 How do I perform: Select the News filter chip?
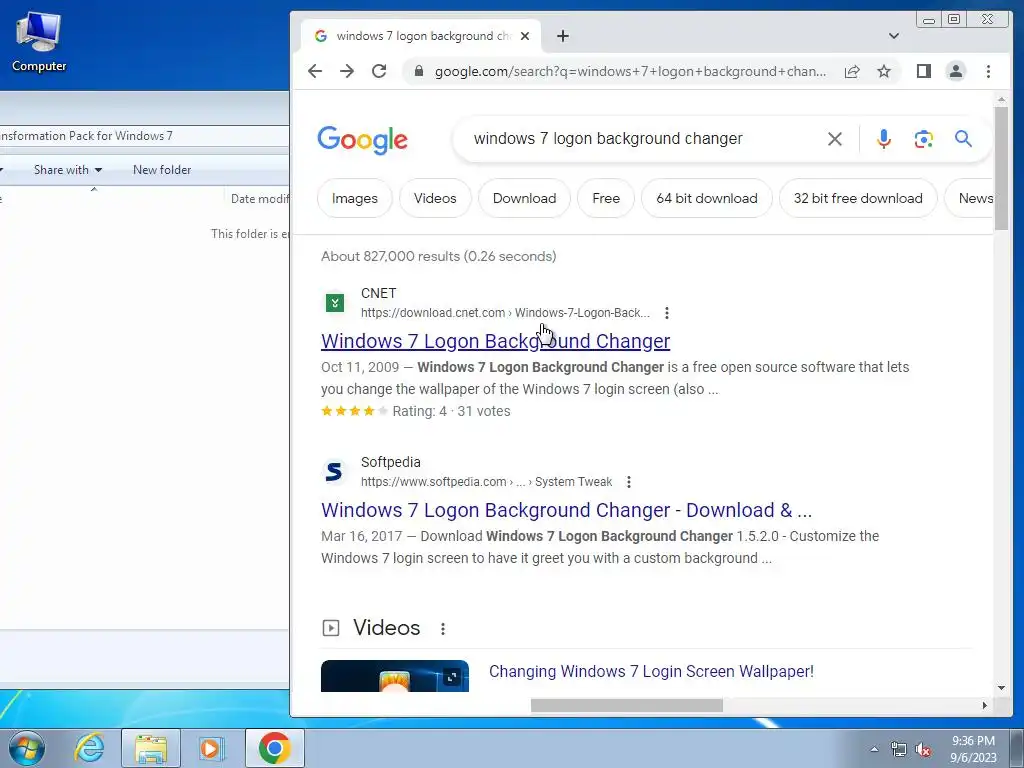[971, 198]
